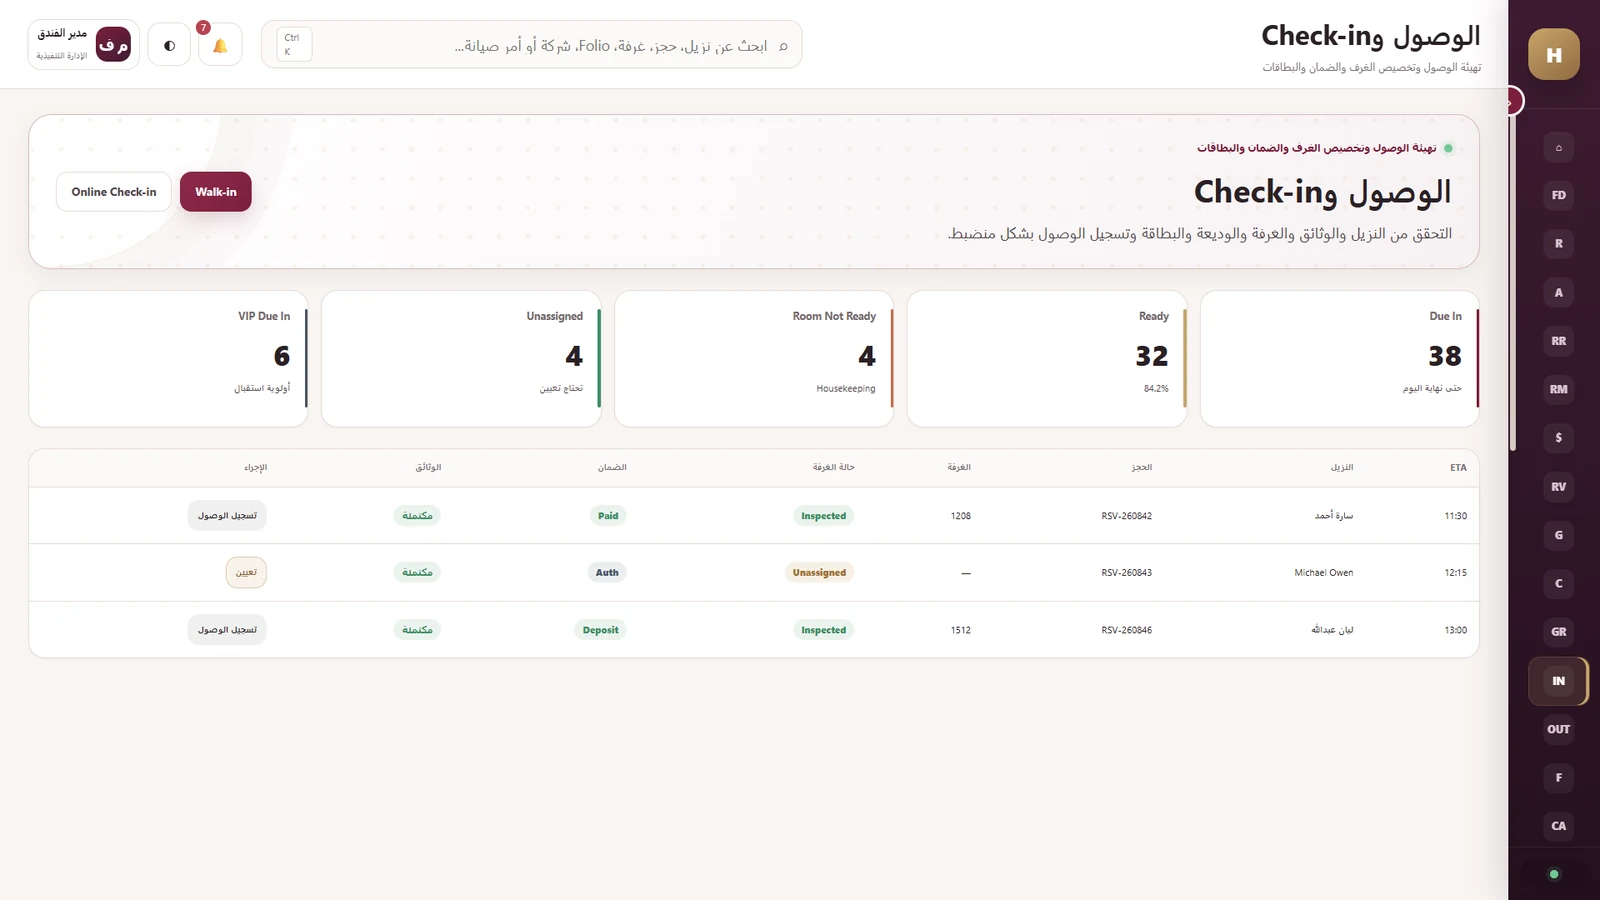Open the RR sidebar item
This screenshot has width=1600, height=900.
(1558, 341)
